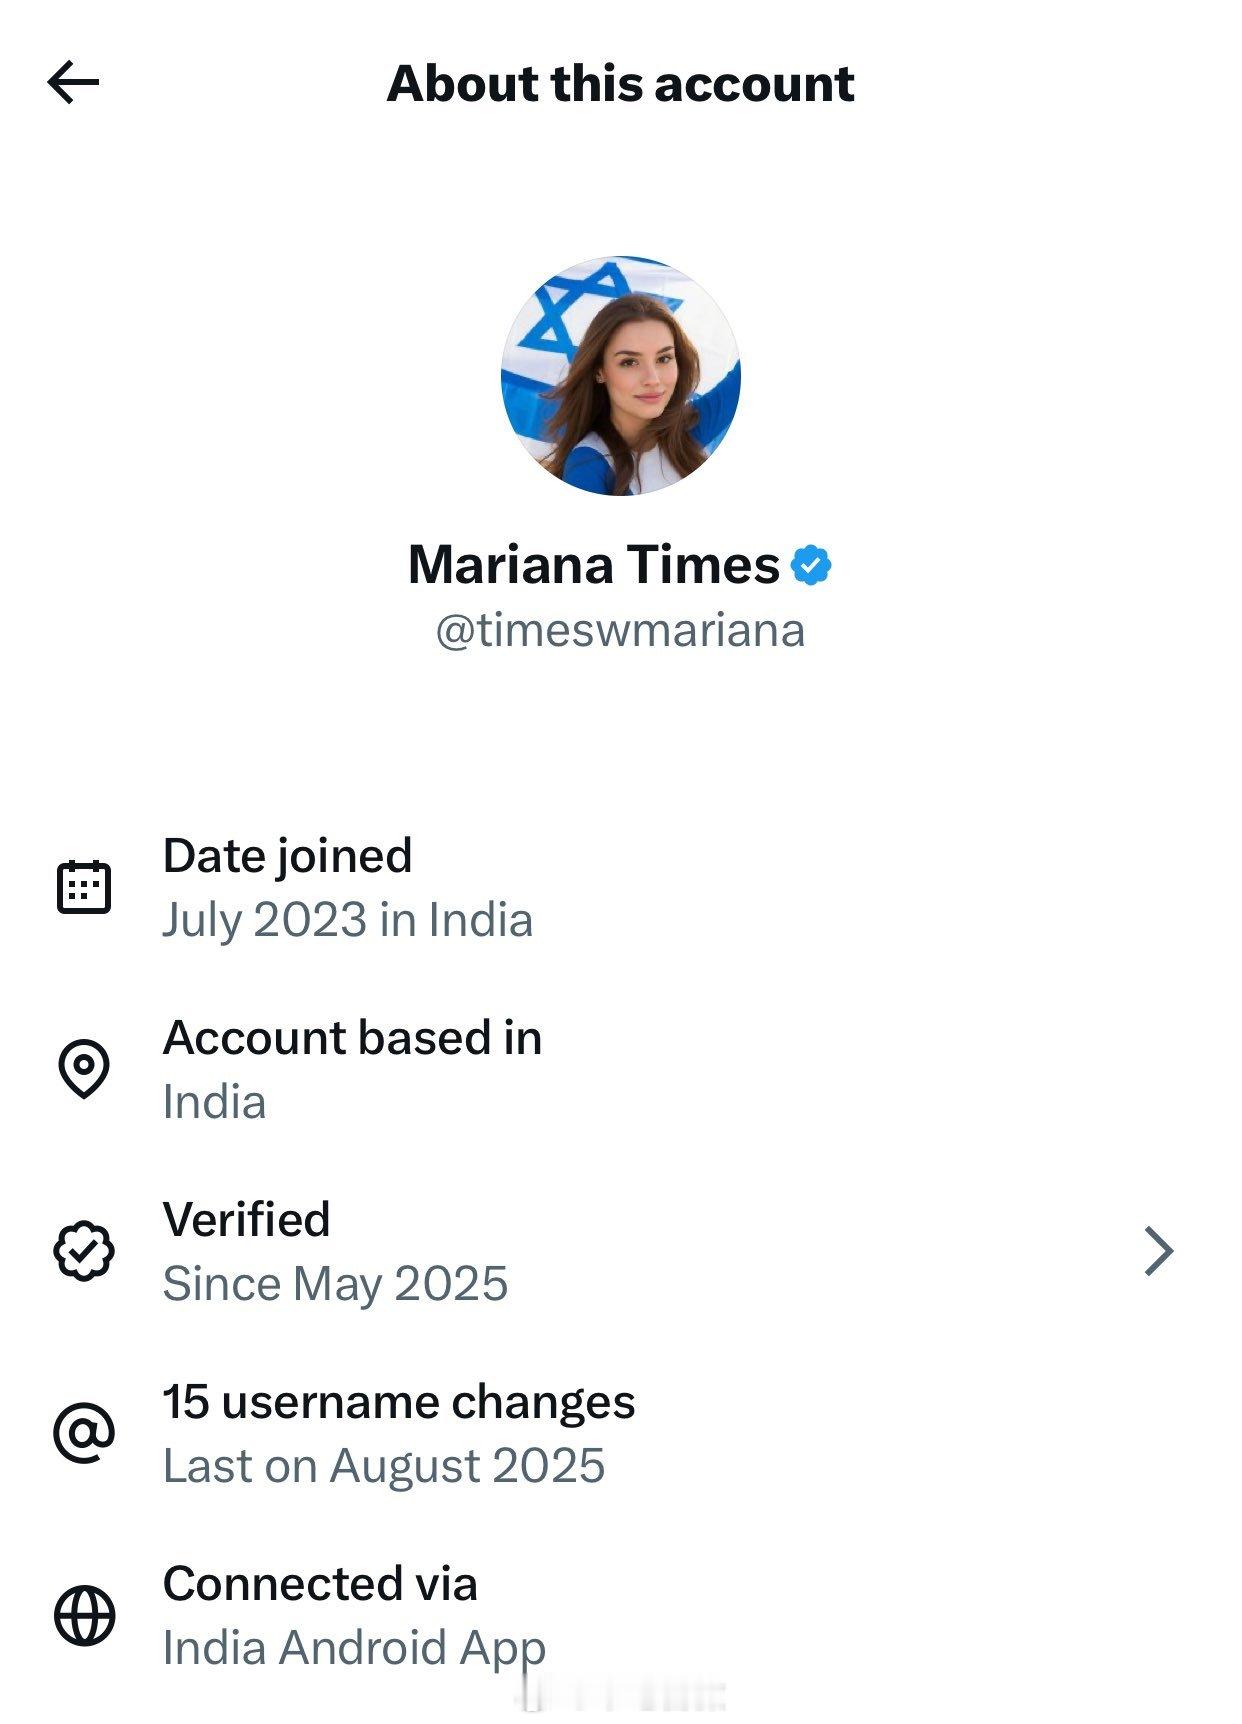Select the Verified row label
Viewport: 1242px width, 1724px height.
click(x=246, y=1219)
